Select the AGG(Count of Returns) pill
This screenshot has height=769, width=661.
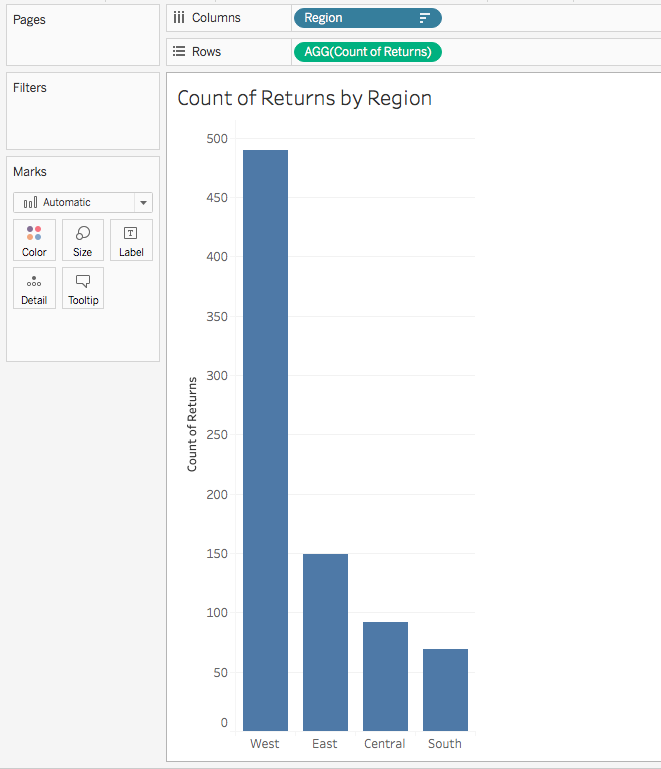click(367, 51)
